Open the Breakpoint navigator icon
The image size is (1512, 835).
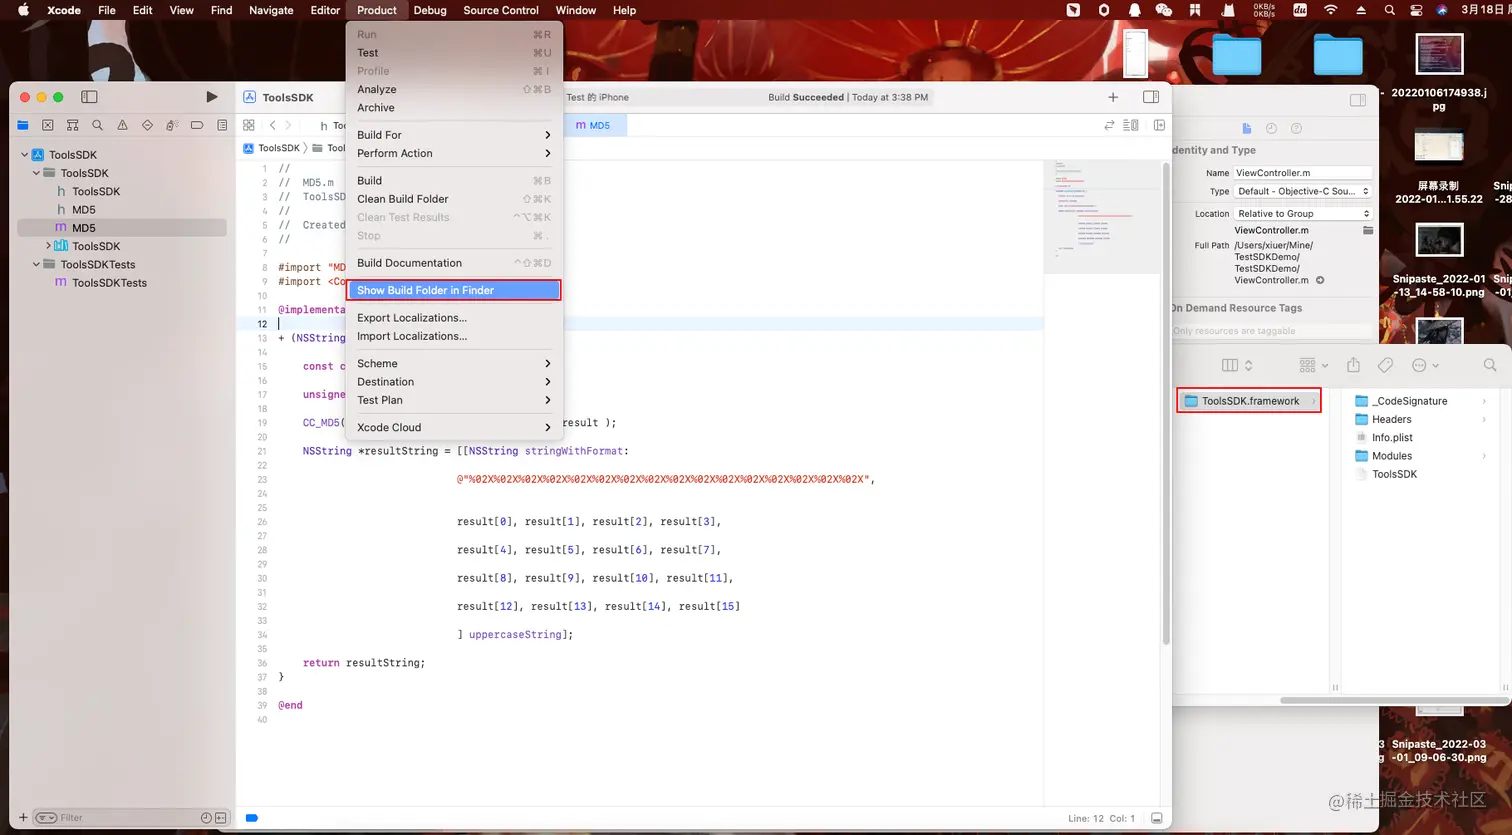click(x=197, y=125)
